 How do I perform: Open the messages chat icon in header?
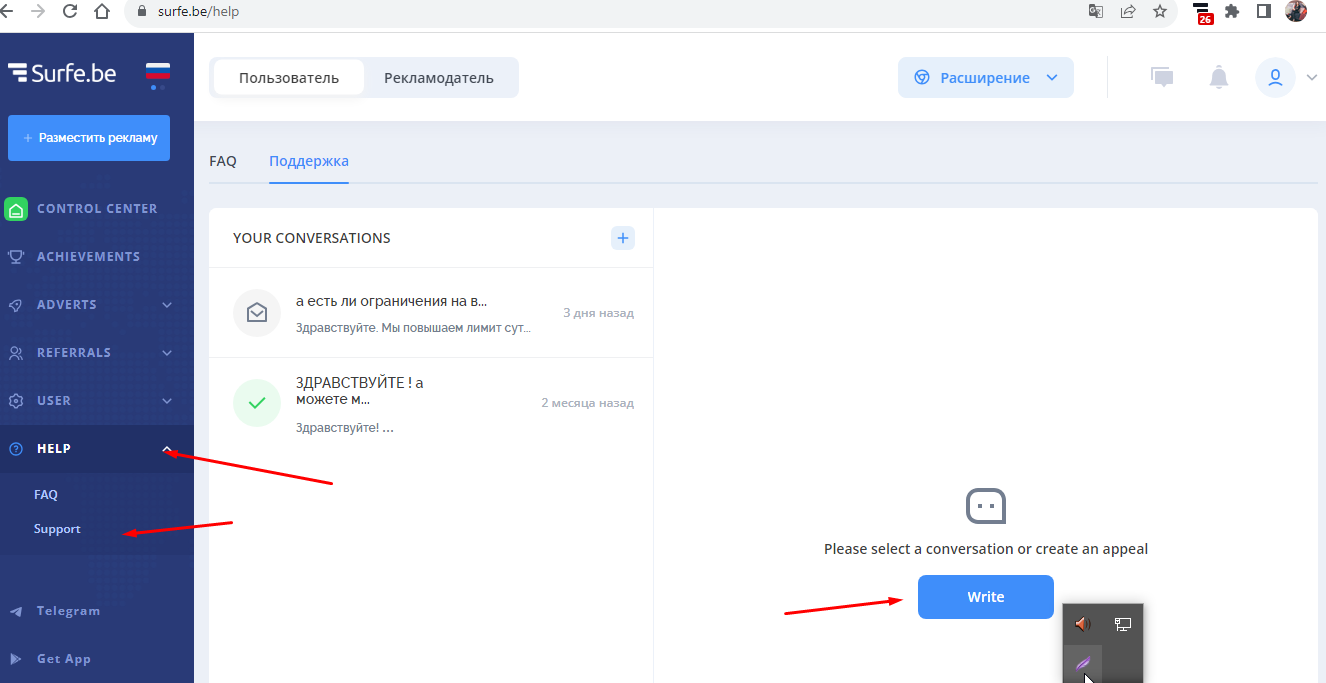1162,77
